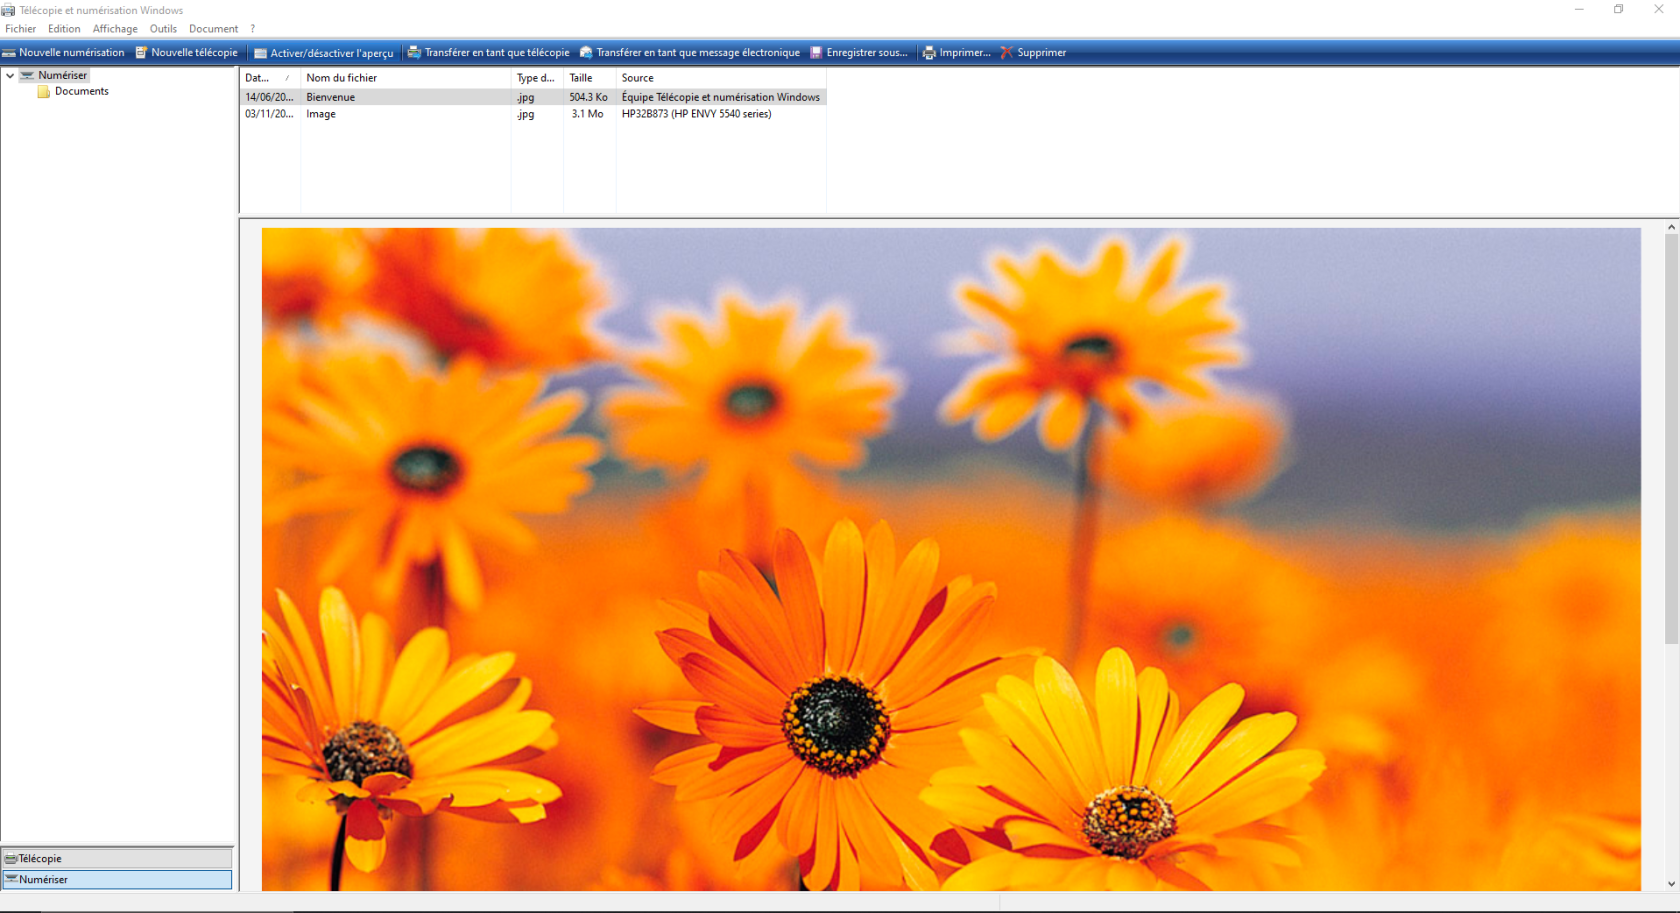
Task: Select the Documents folder in the tree
Action: point(81,91)
